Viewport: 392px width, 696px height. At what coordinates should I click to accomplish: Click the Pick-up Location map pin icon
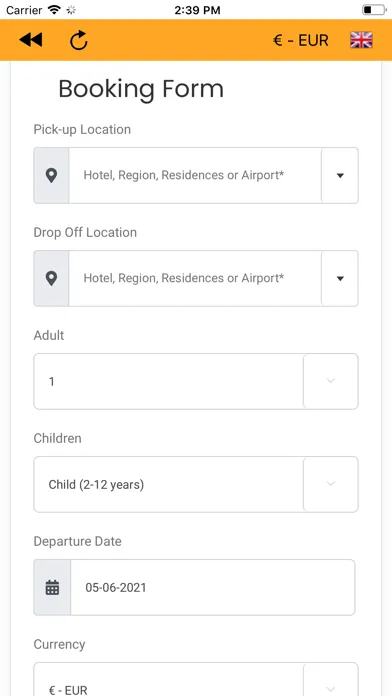click(51, 175)
